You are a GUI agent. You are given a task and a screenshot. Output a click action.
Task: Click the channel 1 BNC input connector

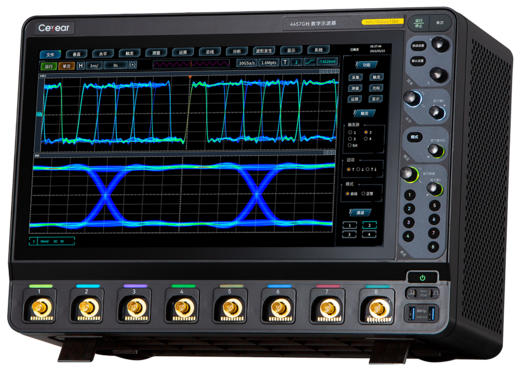(x=41, y=308)
